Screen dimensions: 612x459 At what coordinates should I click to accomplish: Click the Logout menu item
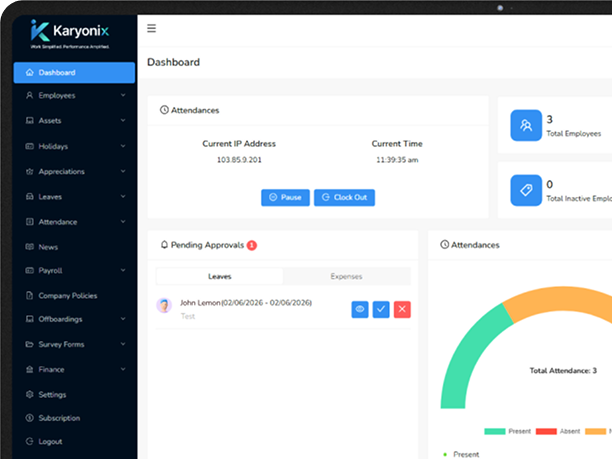click(x=74, y=441)
